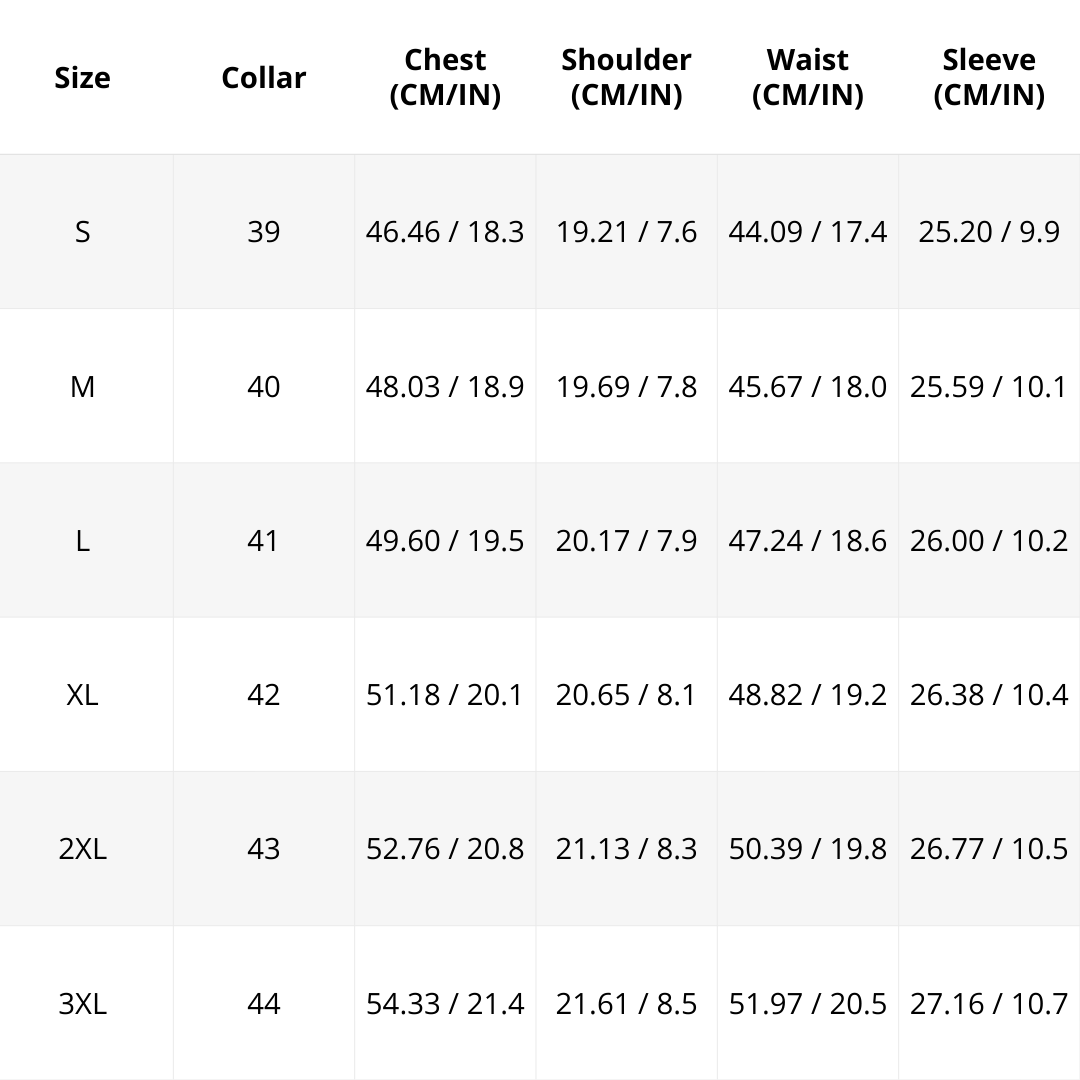Click collar value 44
This screenshot has height=1080, width=1080.
[263, 1004]
